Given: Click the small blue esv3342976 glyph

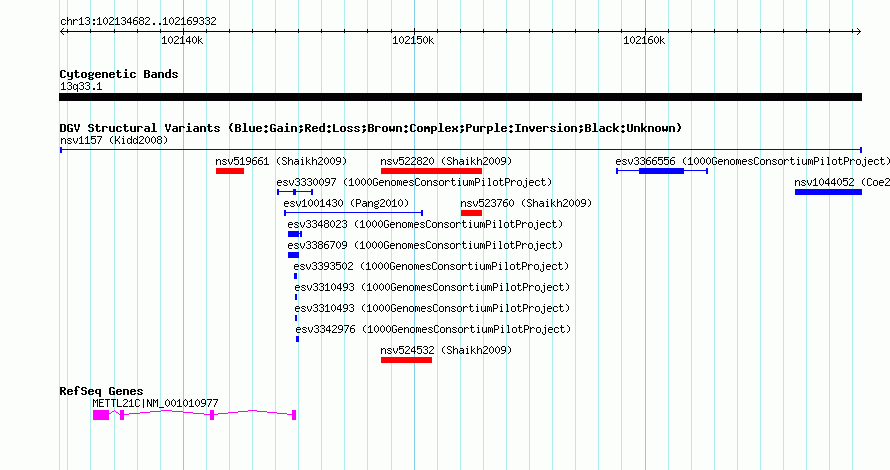Looking at the screenshot, I should 297,339.
